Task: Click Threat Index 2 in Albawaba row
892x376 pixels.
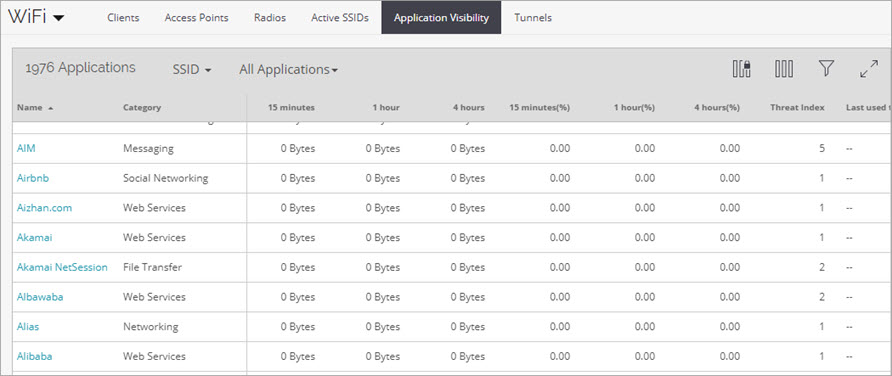Action: [821, 297]
